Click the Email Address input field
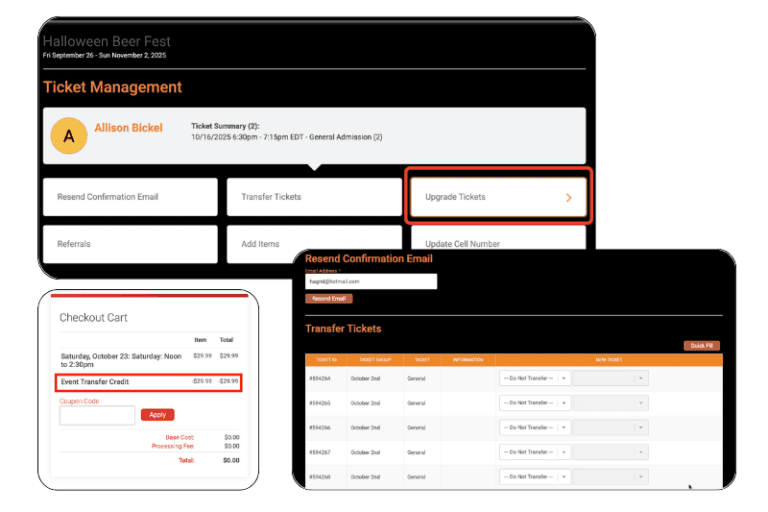This screenshot has width=768, height=512. (371, 282)
